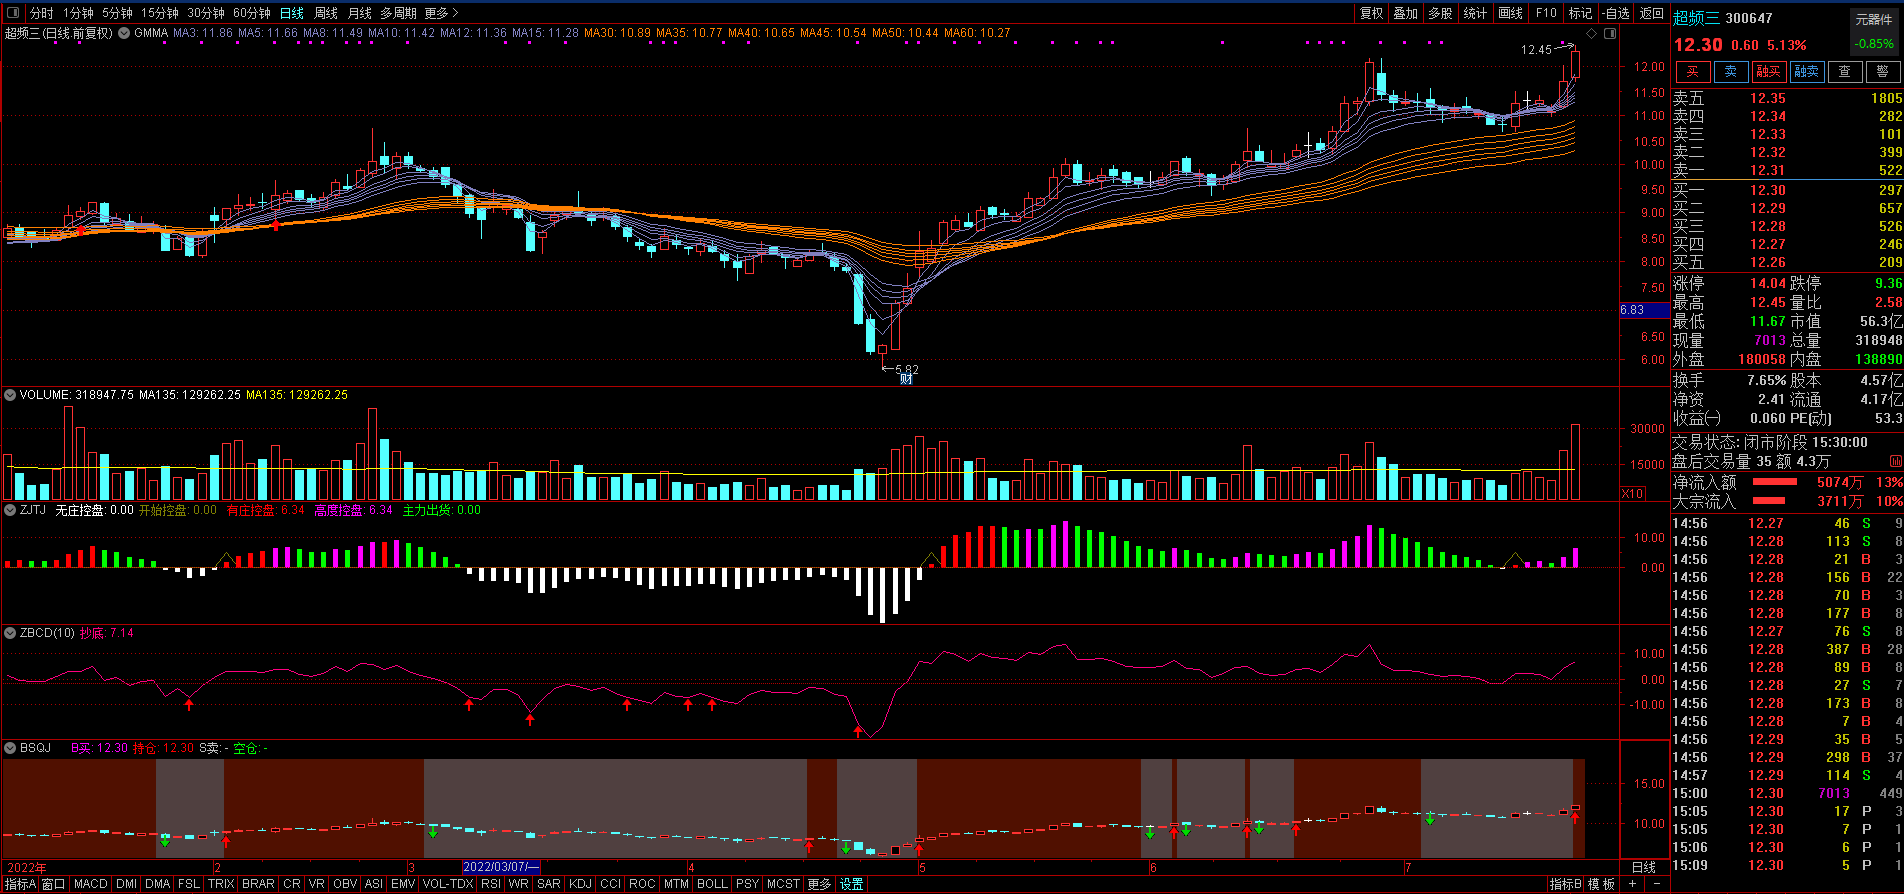This screenshot has height=894, width=1904.
Task: Click the 返回 back button
Action: tap(1652, 13)
